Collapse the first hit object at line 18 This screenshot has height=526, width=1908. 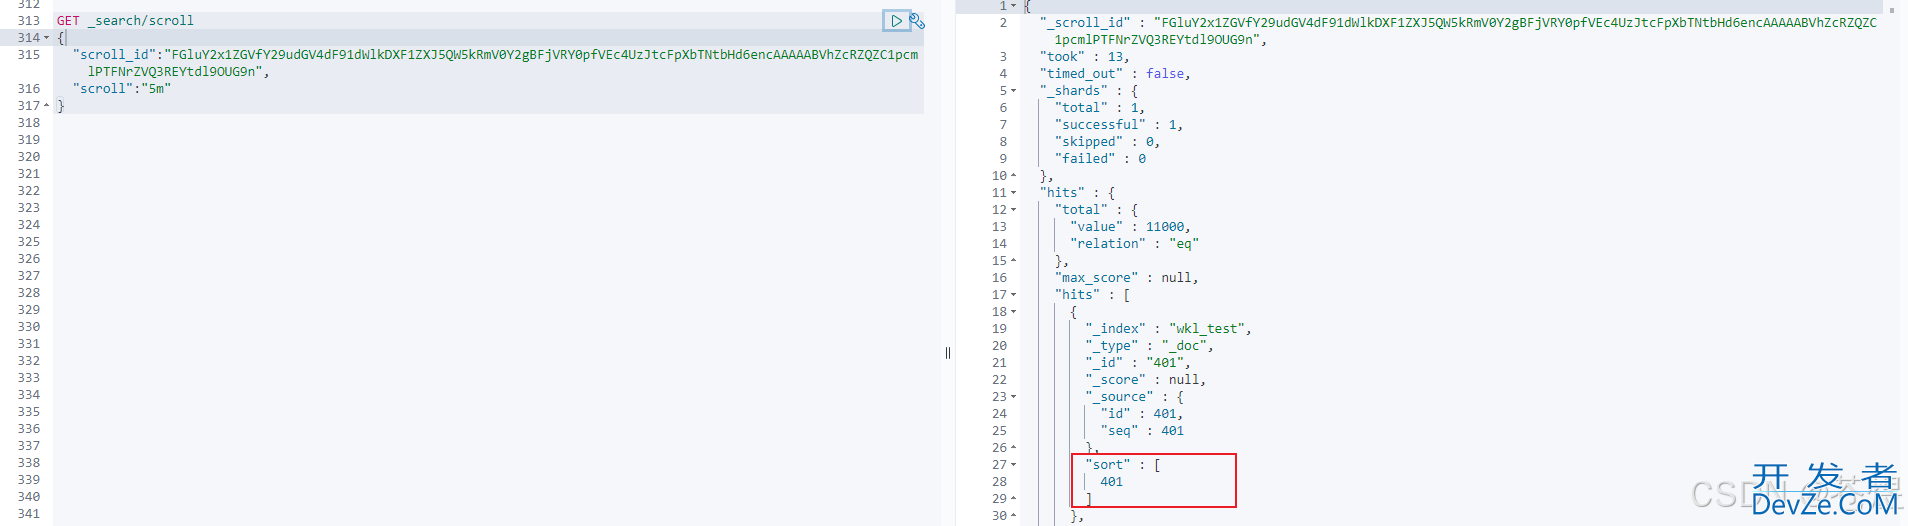(1014, 312)
